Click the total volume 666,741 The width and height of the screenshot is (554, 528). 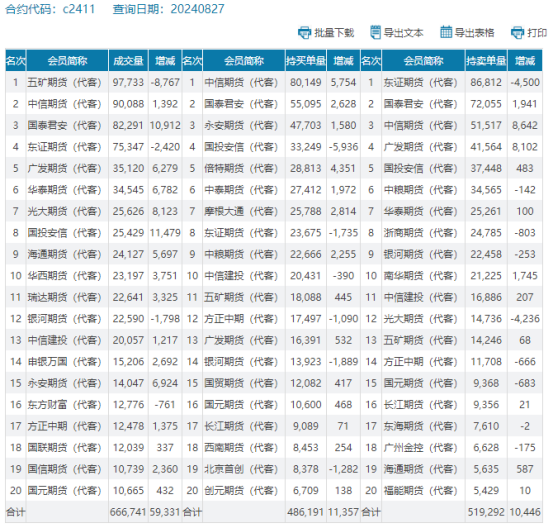[x=128, y=512]
